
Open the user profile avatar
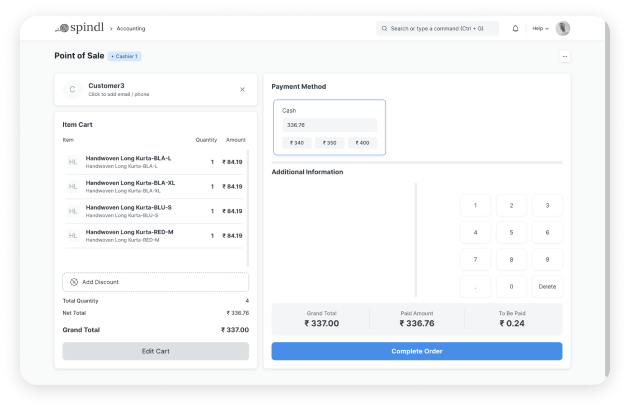click(x=562, y=29)
